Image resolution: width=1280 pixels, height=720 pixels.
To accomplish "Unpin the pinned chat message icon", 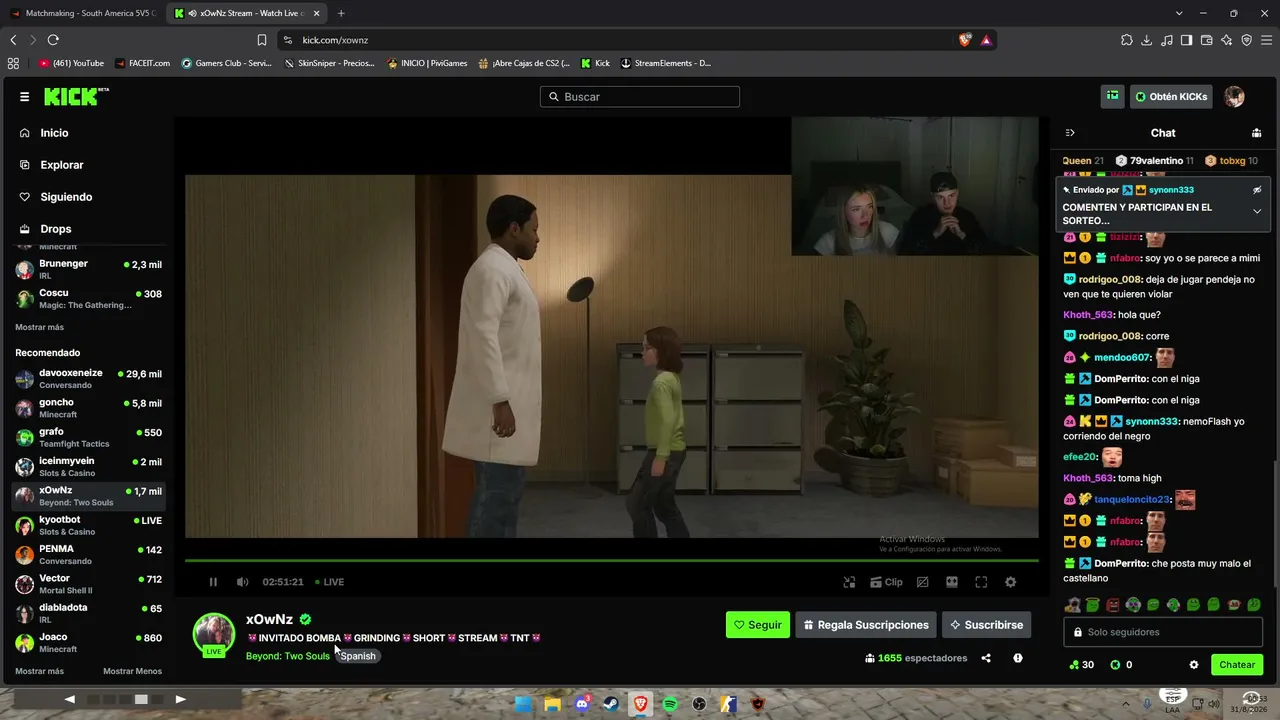I will pyautogui.click(x=1257, y=190).
